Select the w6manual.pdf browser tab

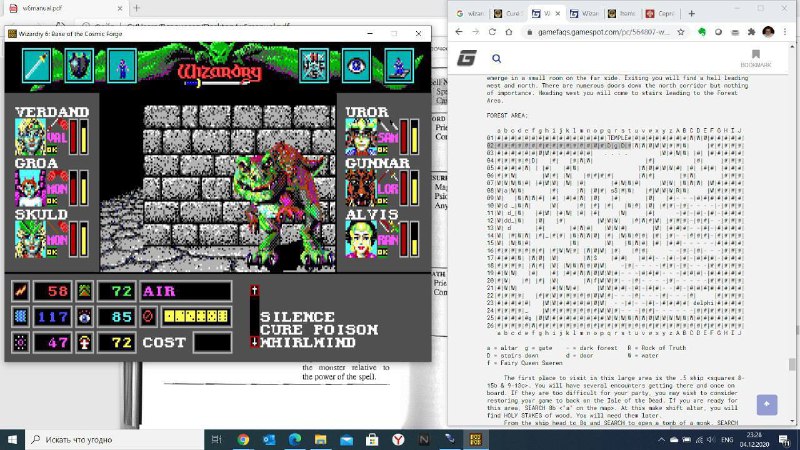pos(65,8)
